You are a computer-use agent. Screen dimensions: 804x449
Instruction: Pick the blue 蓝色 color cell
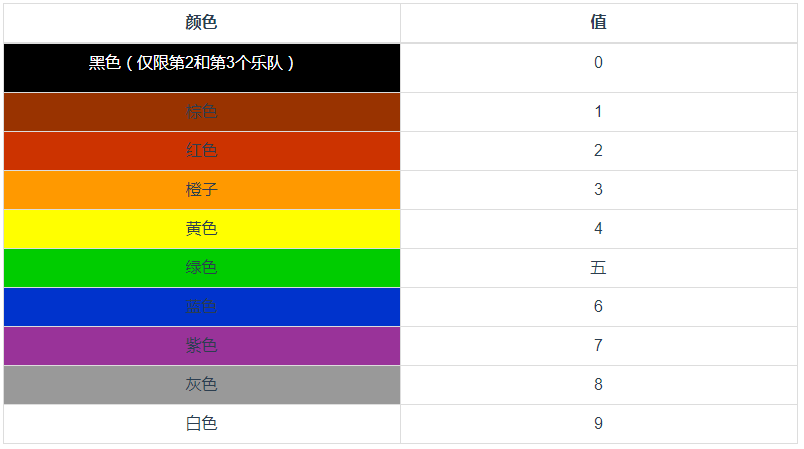[x=201, y=306]
